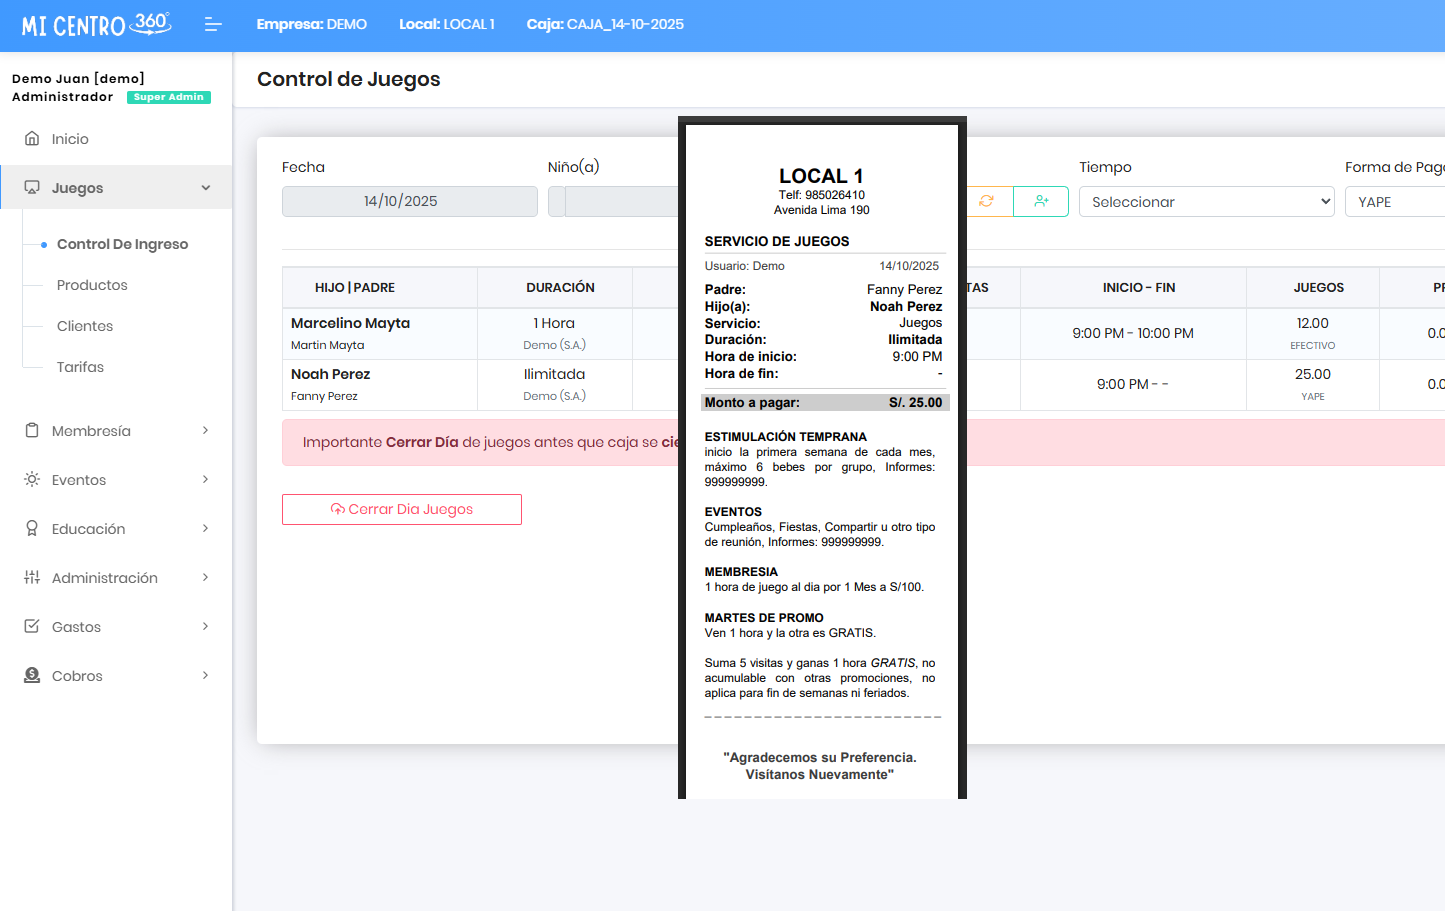1445x911 pixels.
Task: Select Tarifas in the Juegos submenu
Action: tap(80, 367)
